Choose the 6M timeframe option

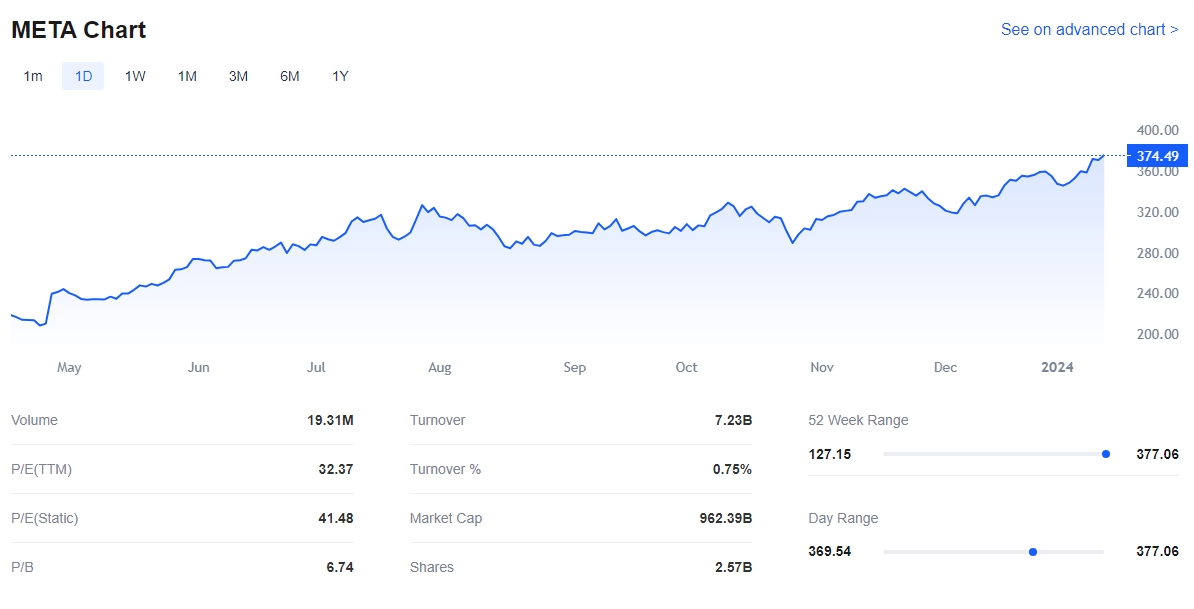(289, 76)
